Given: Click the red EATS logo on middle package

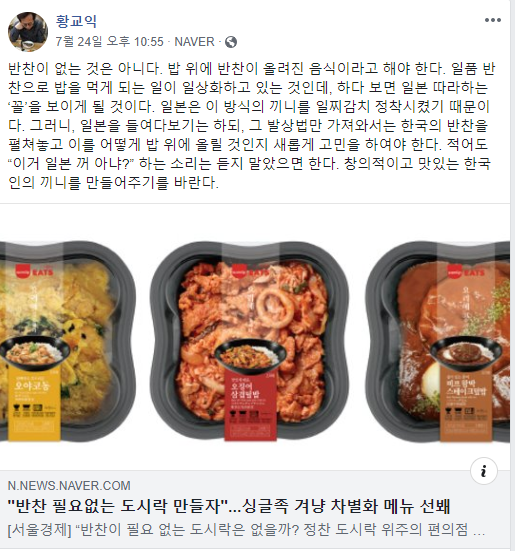Looking at the screenshot, I should (x=250, y=272).
